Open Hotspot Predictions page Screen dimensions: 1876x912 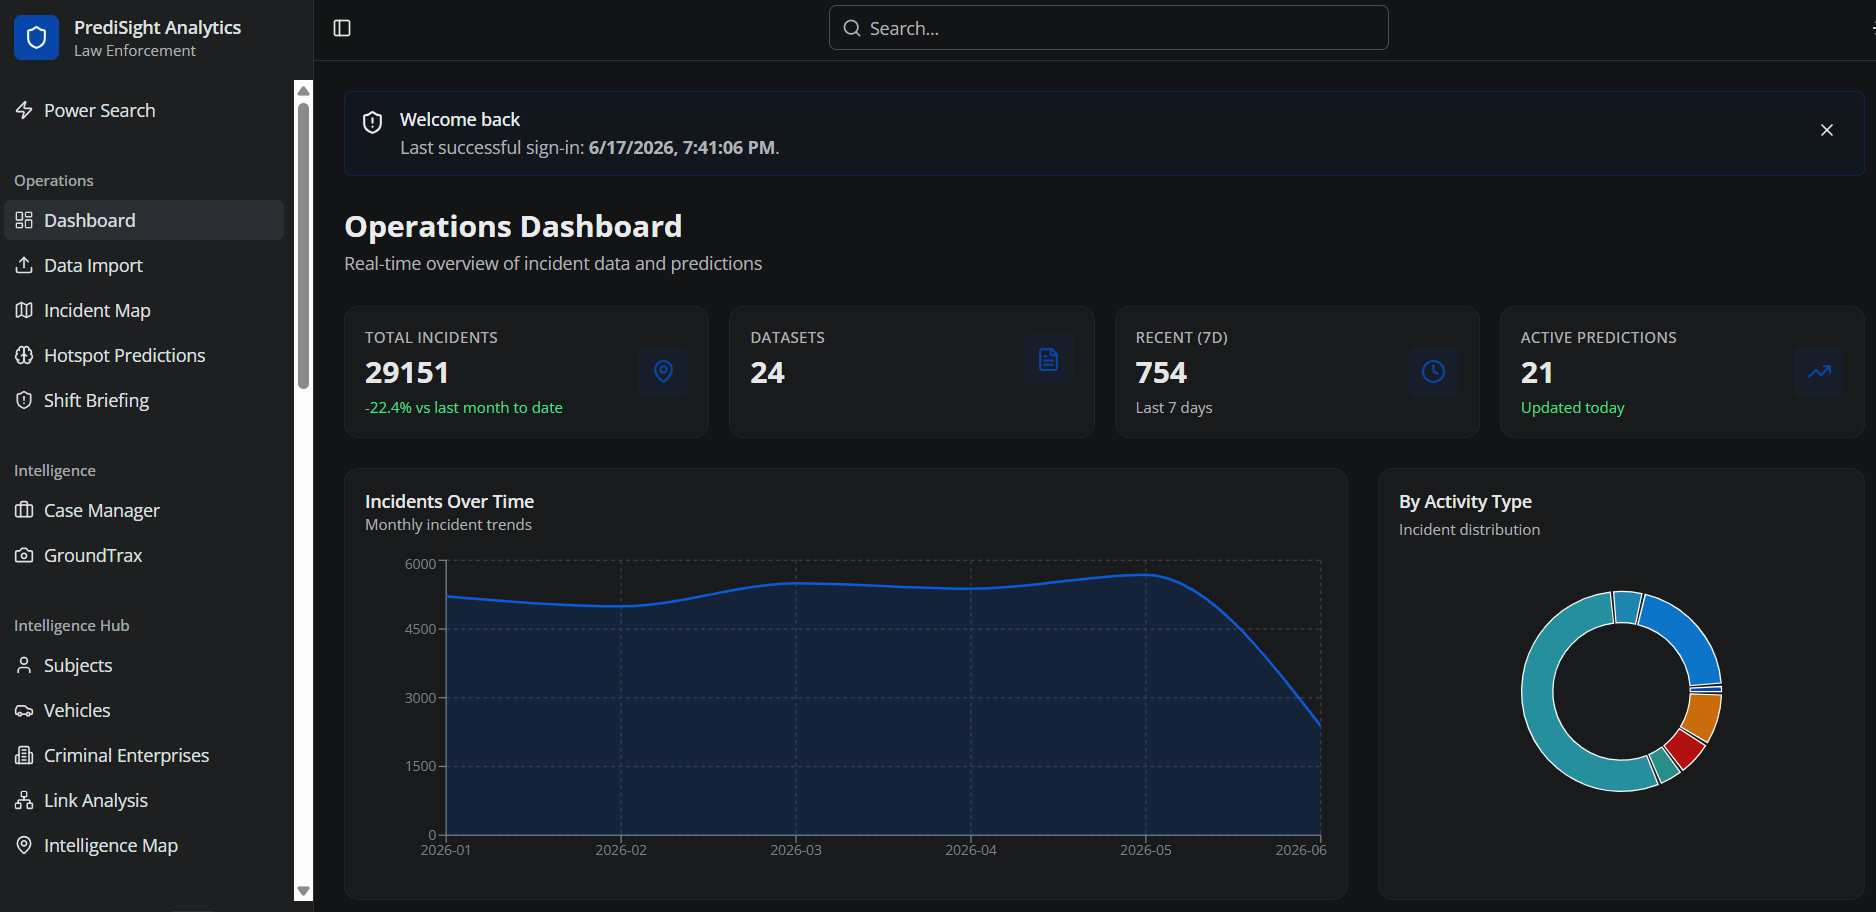tap(144, 355)
